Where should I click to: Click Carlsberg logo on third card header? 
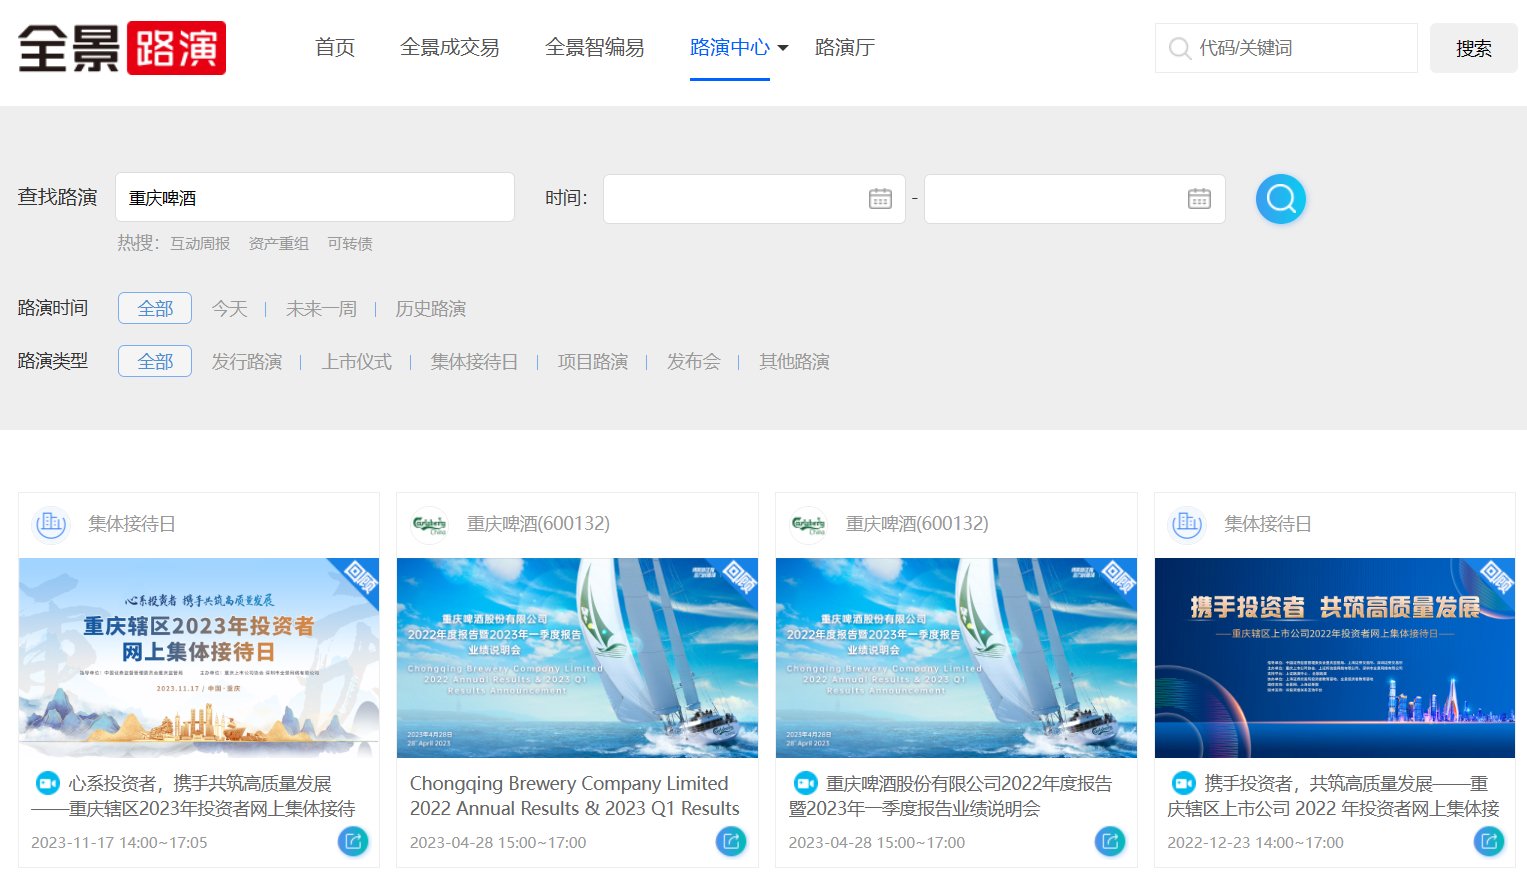point(809,523)
